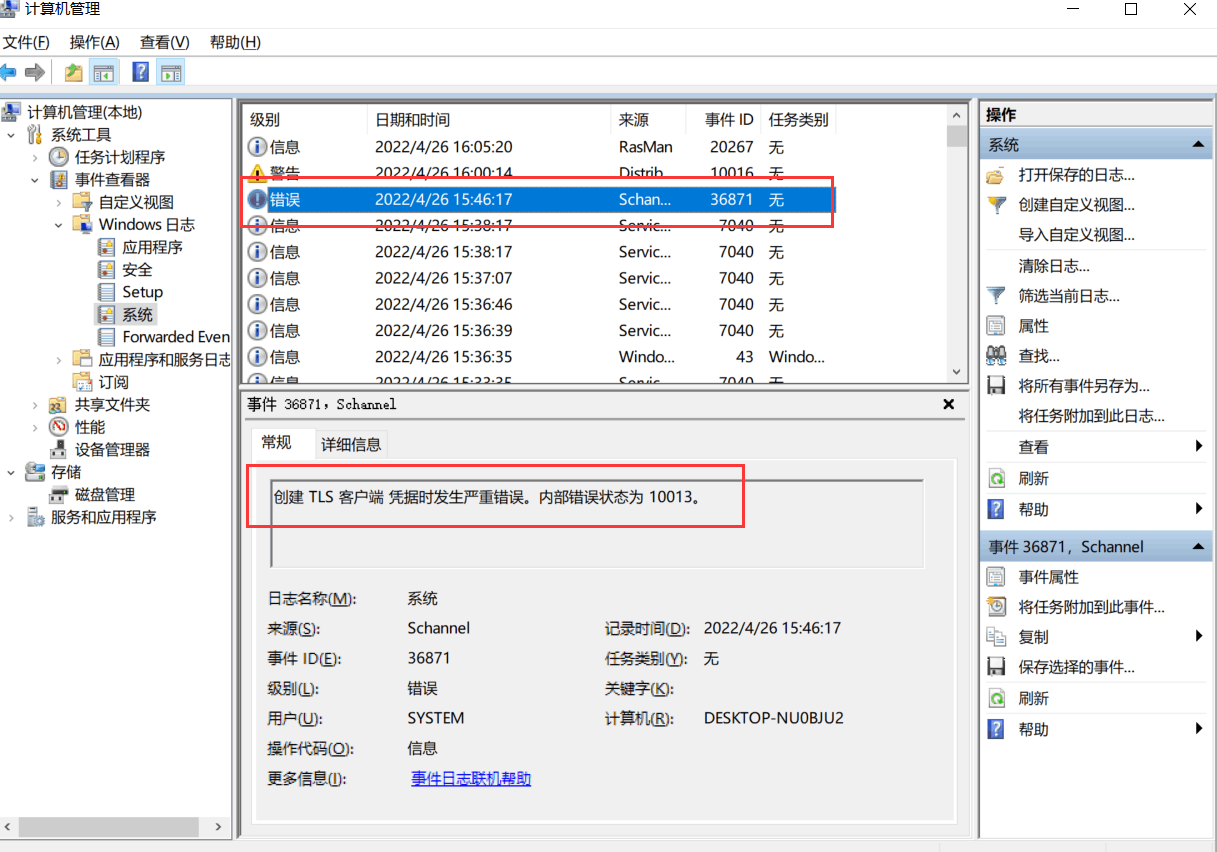Click the 属性 properties icon
The image size is (1217, 852).
(996, 326)
